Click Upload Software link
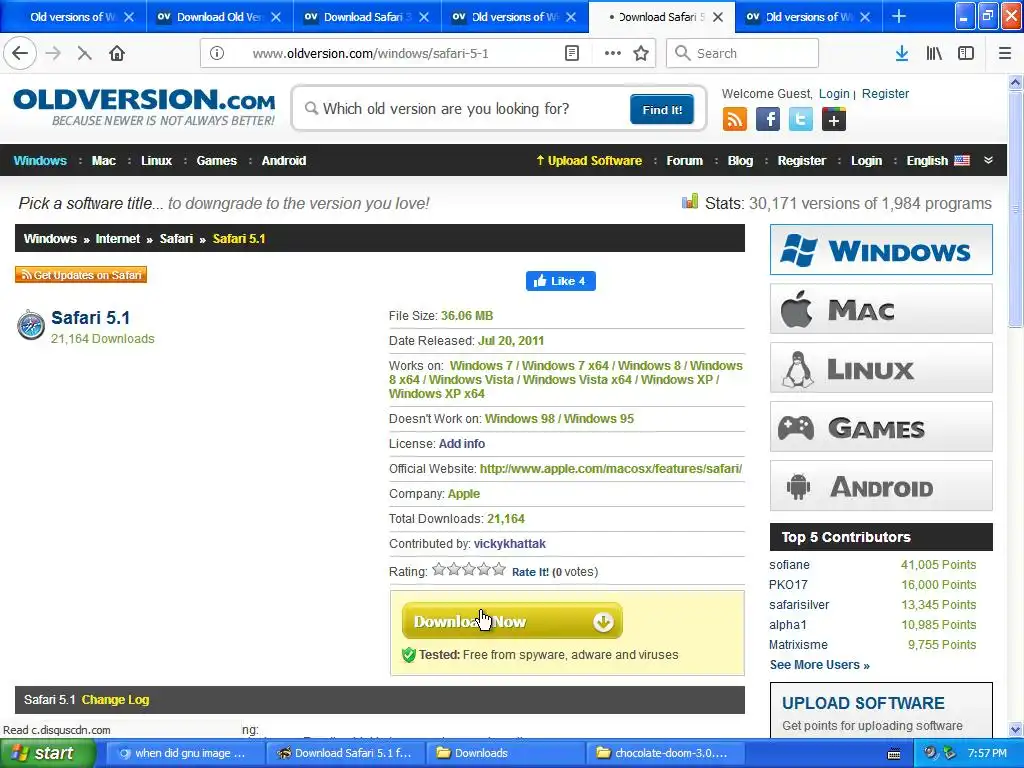The image size is (1024, 768). (588, 161)
